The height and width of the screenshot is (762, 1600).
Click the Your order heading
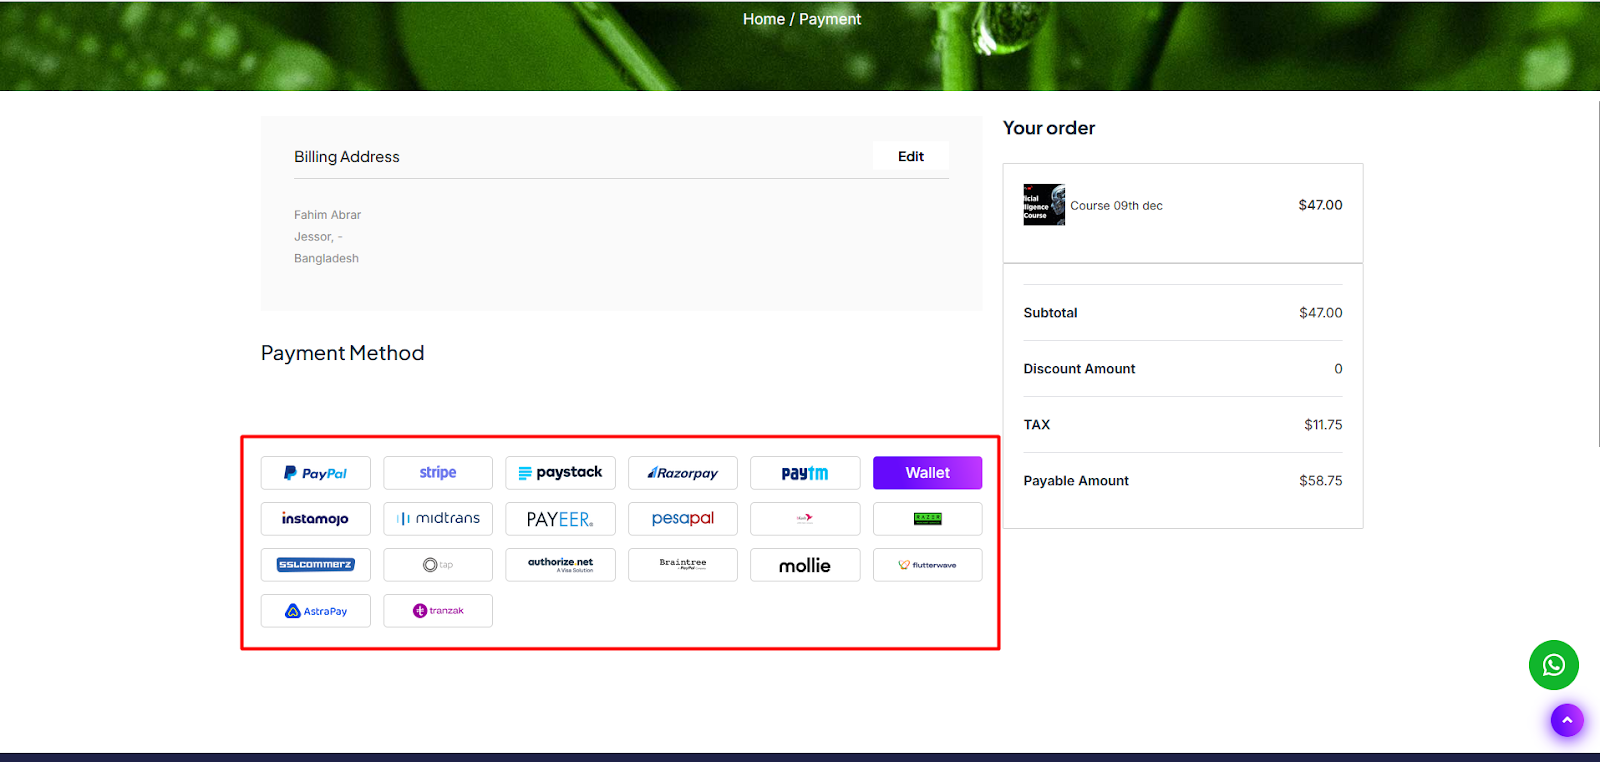(x=1049, y=128)
